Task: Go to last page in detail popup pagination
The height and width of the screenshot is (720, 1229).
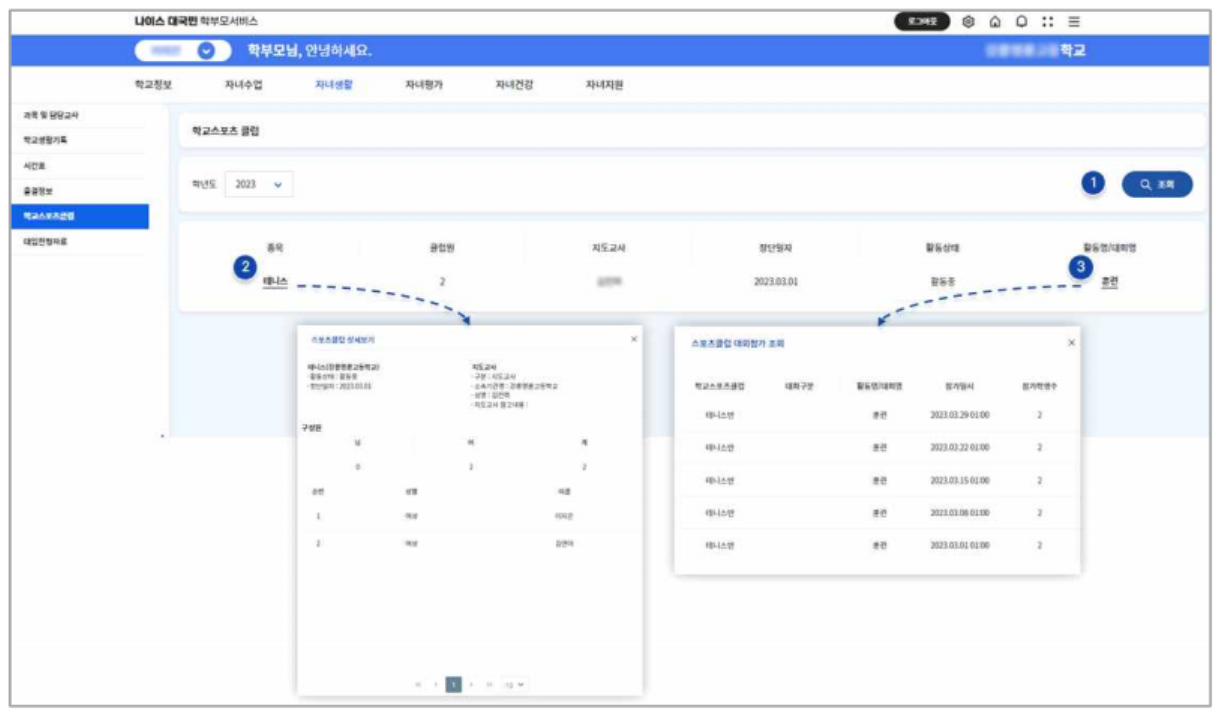Action: click(489, 684)
